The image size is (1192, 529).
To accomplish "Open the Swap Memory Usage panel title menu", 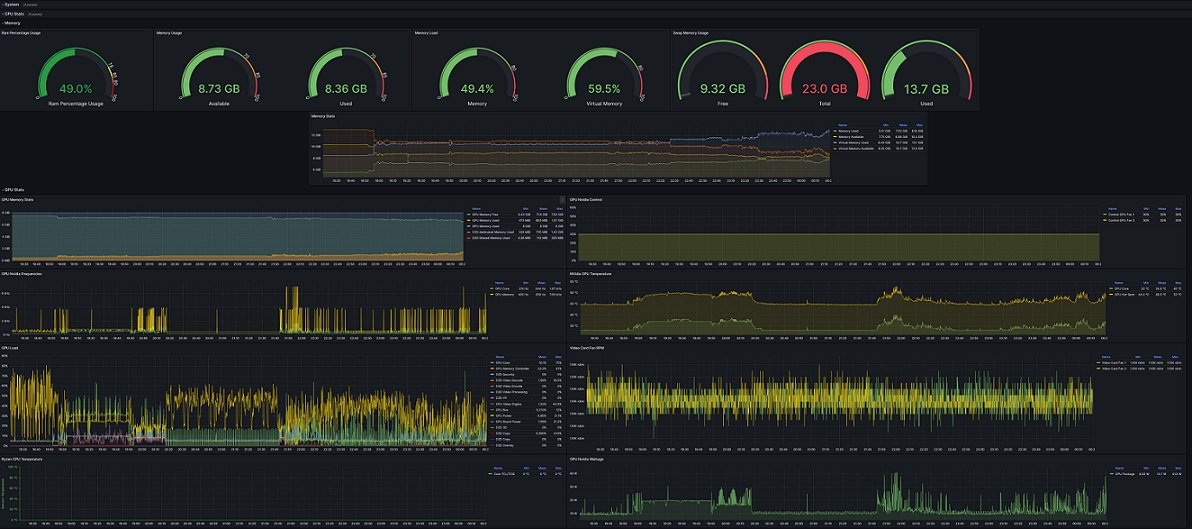I will pos(690,33).
